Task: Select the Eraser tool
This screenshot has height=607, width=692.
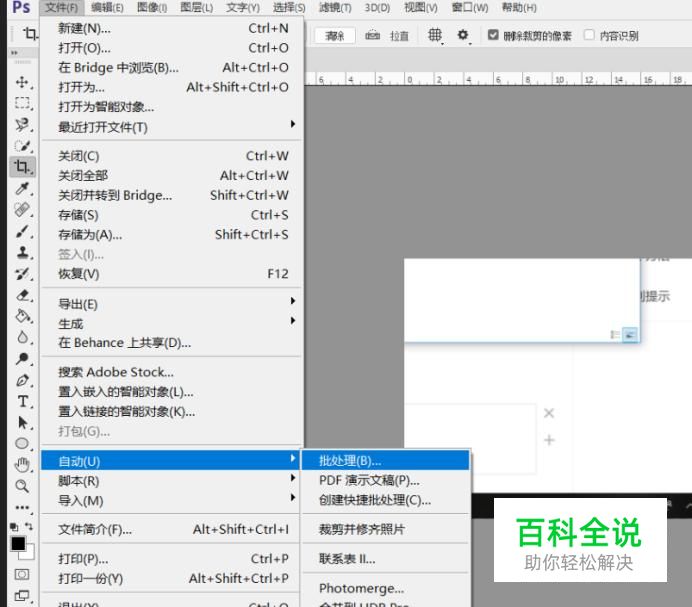Action: [x=22, y=295]
